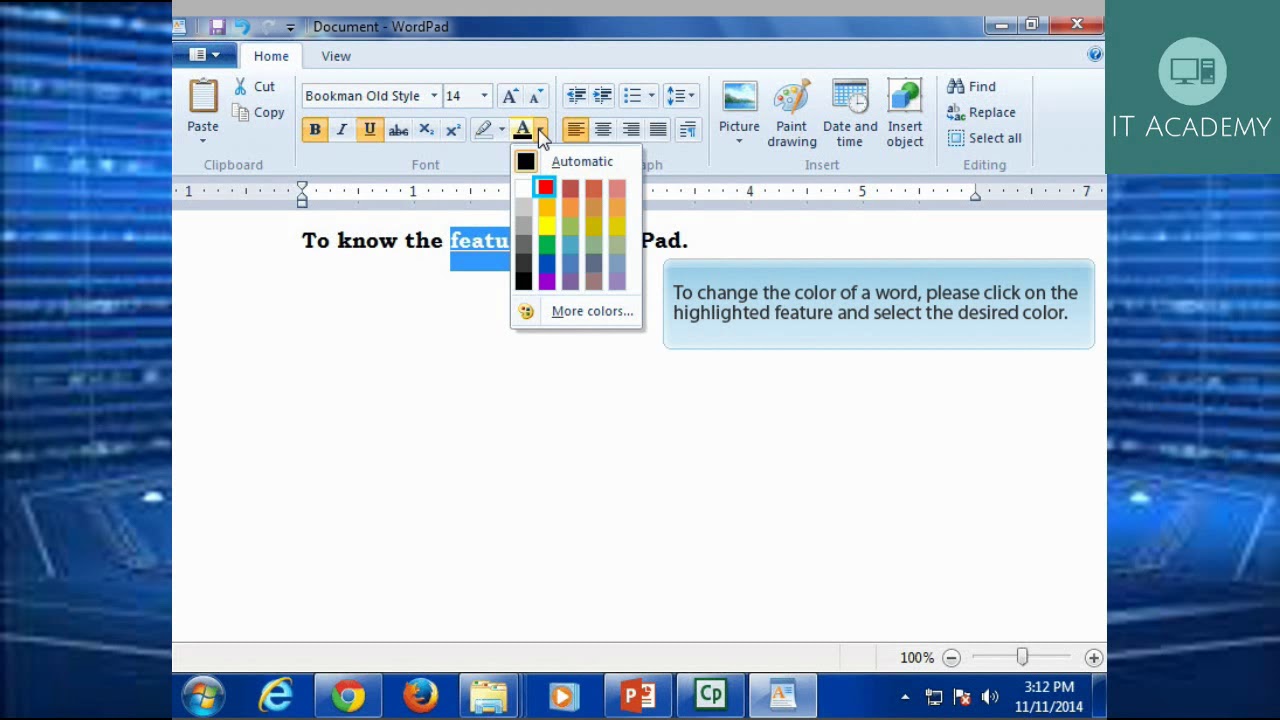Undo last action in quick access toolbar

(241, 27)
